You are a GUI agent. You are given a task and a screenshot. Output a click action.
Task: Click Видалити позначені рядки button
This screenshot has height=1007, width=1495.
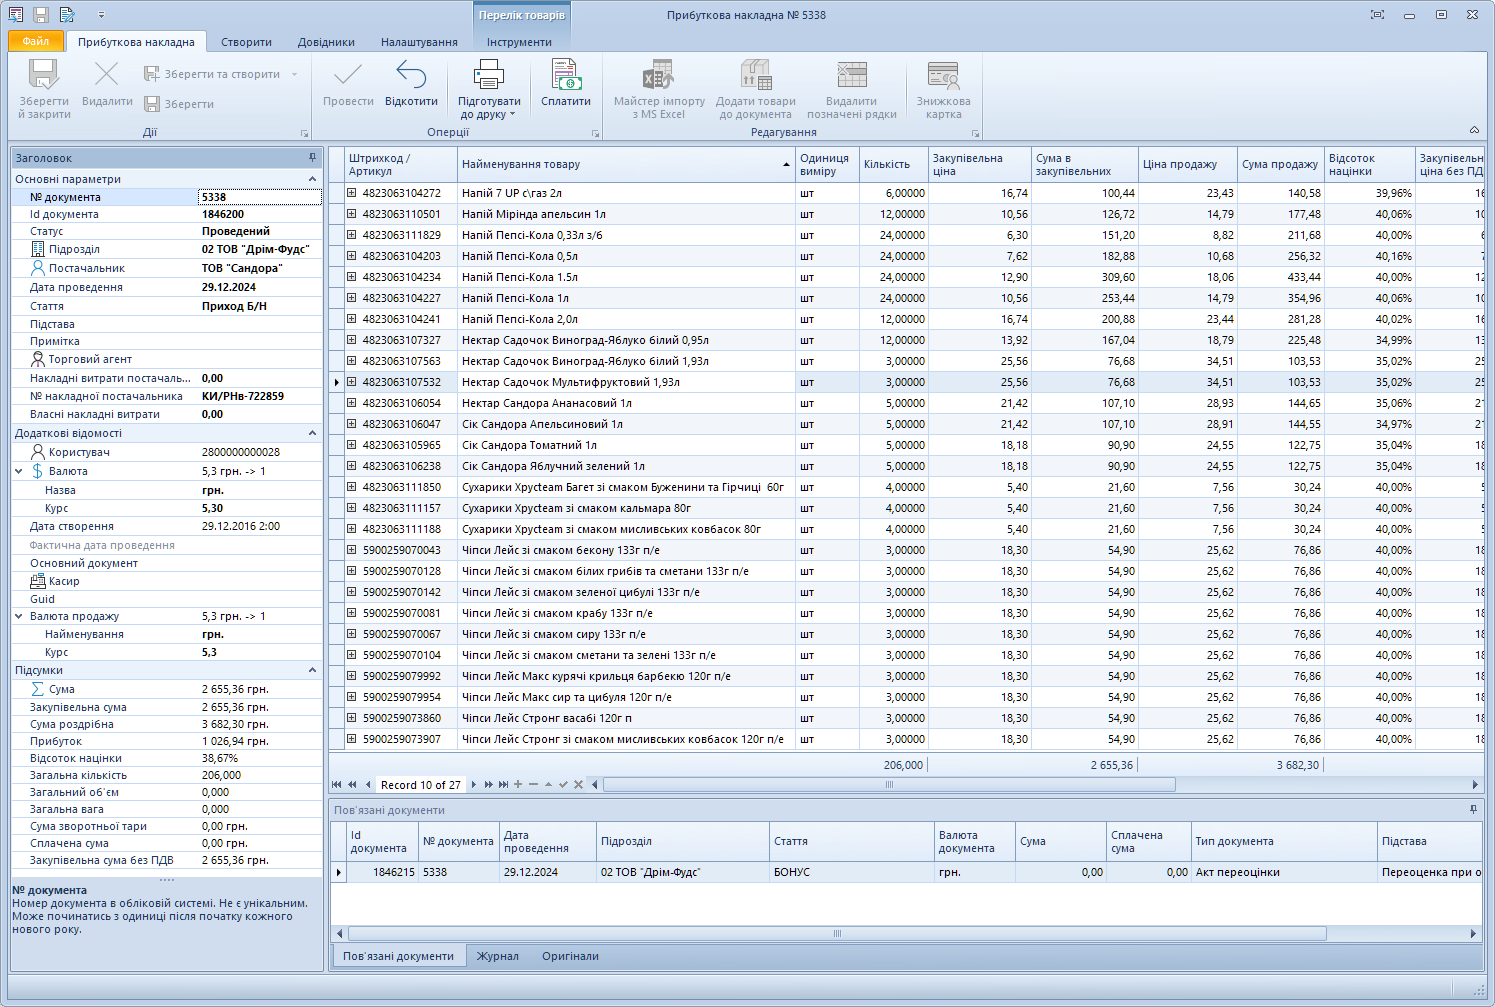(x=851, y=89)
